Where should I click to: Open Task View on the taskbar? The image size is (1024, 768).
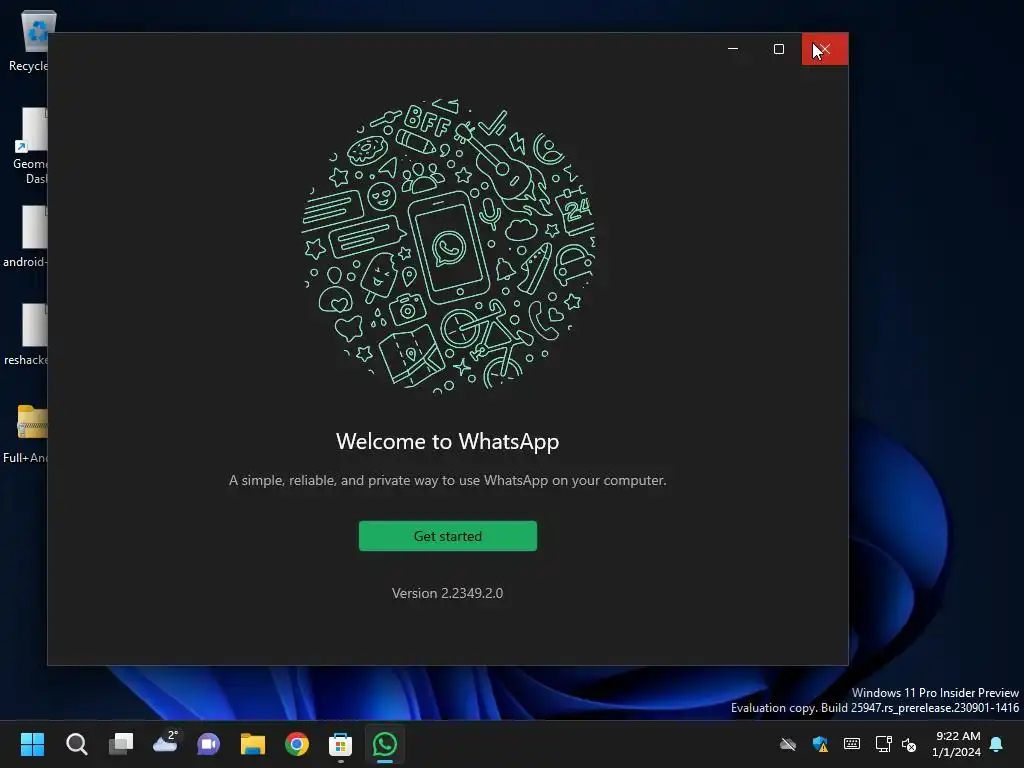tap(121, 744)
